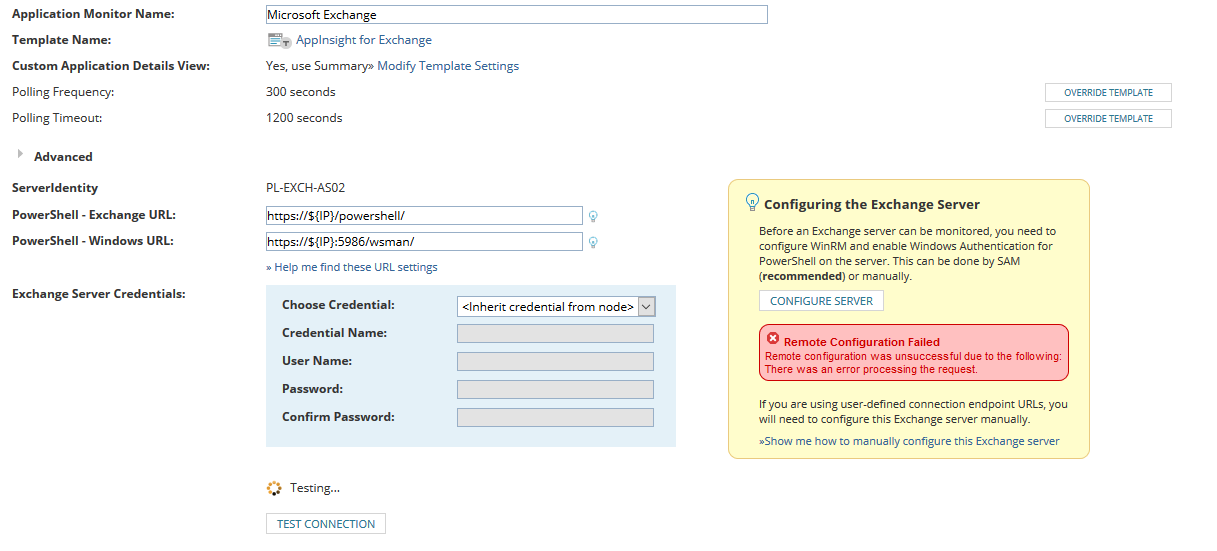Screen dimensions: 1217x551
Task: Click the PowerShell Windows URL field
Action: click(x=424, y=241)
